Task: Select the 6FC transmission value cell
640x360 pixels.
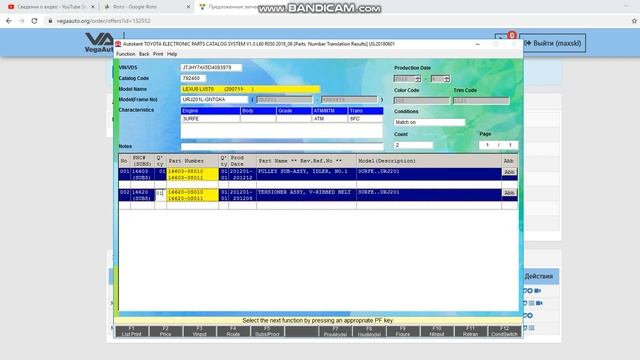Action: (x=365, y=119)
